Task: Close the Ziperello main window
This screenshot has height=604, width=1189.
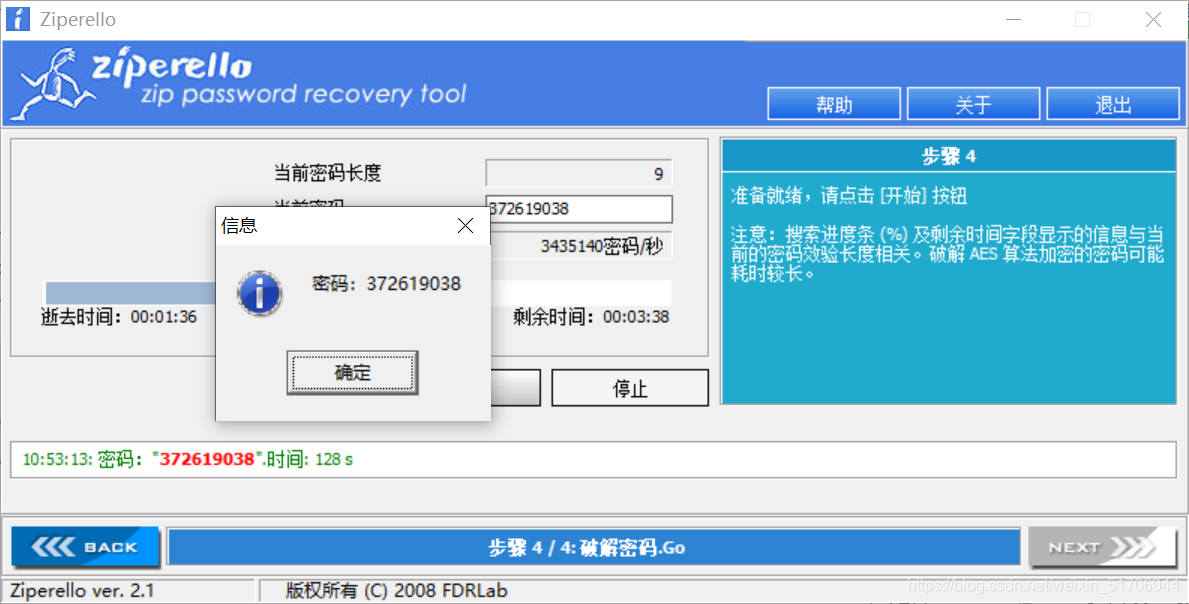Action: pyautogui.click(x=1153, y=20)
